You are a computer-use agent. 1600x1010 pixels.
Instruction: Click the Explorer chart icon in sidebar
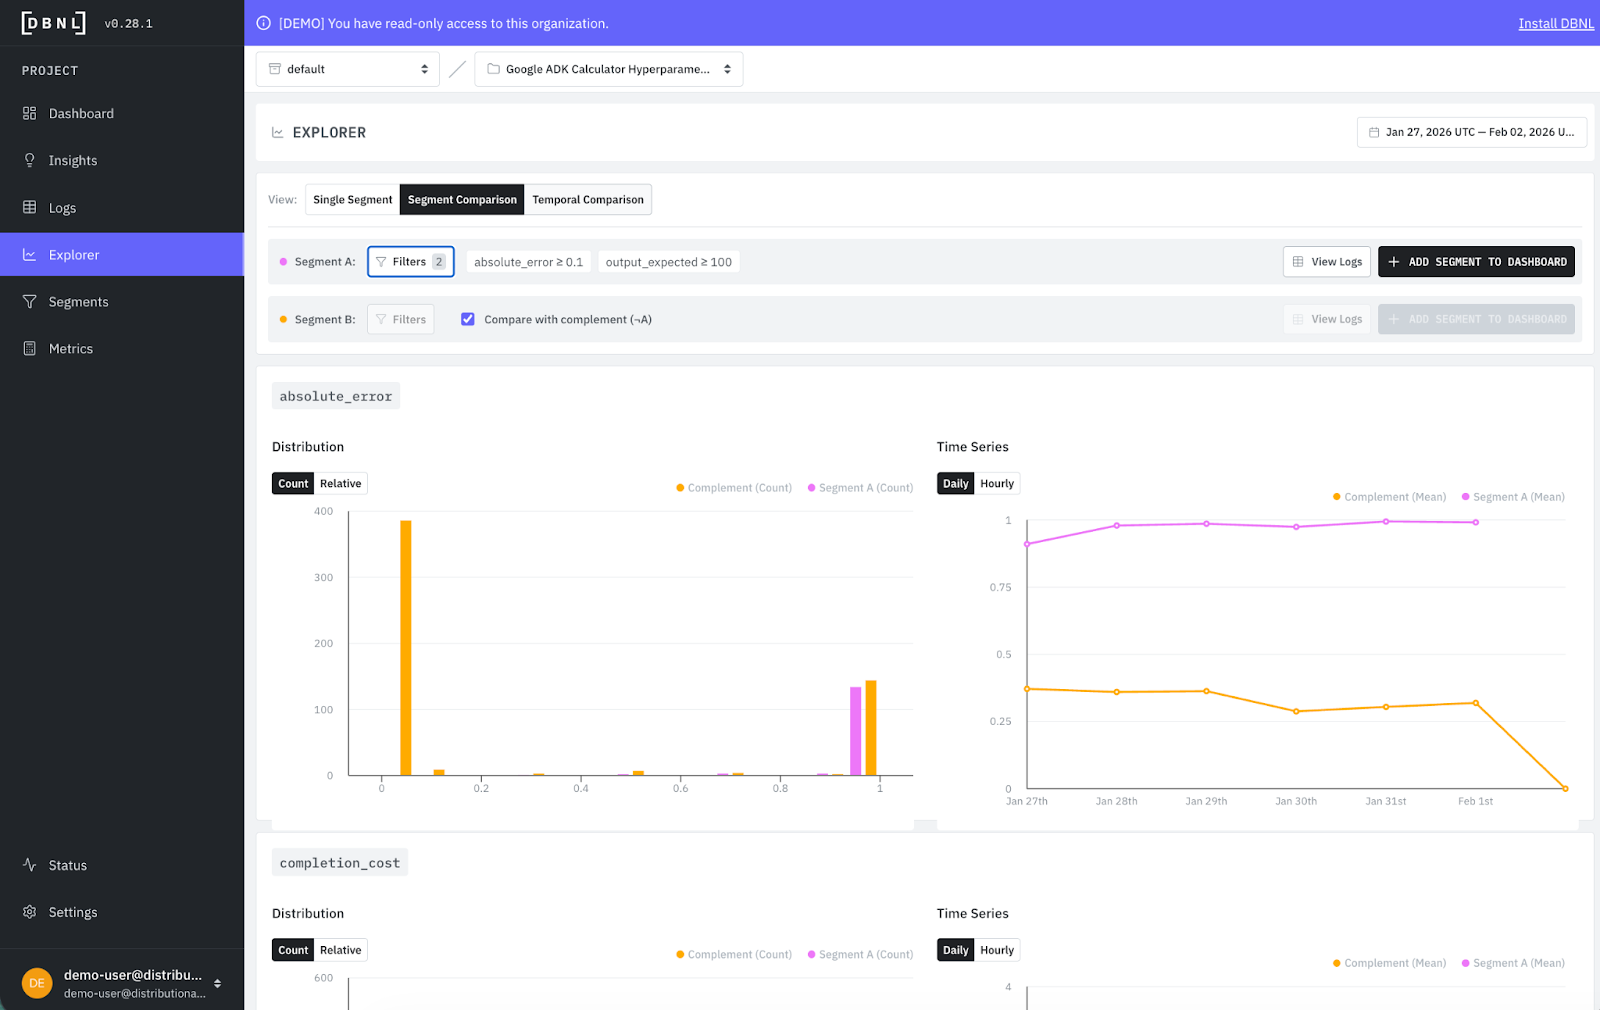(30, 255)
